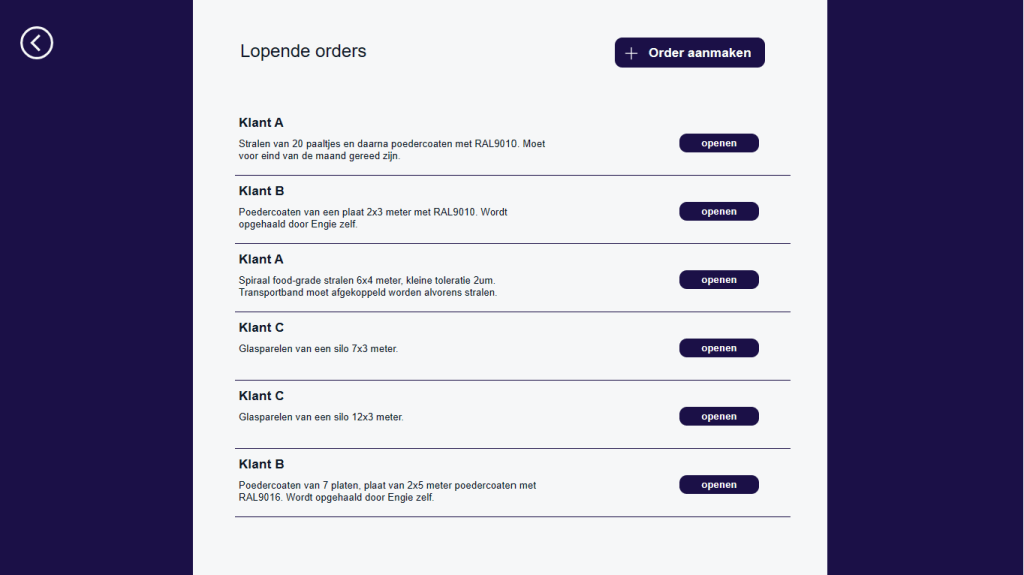Click Klant B title above 2x3 plaat description

tap(261, 191)
